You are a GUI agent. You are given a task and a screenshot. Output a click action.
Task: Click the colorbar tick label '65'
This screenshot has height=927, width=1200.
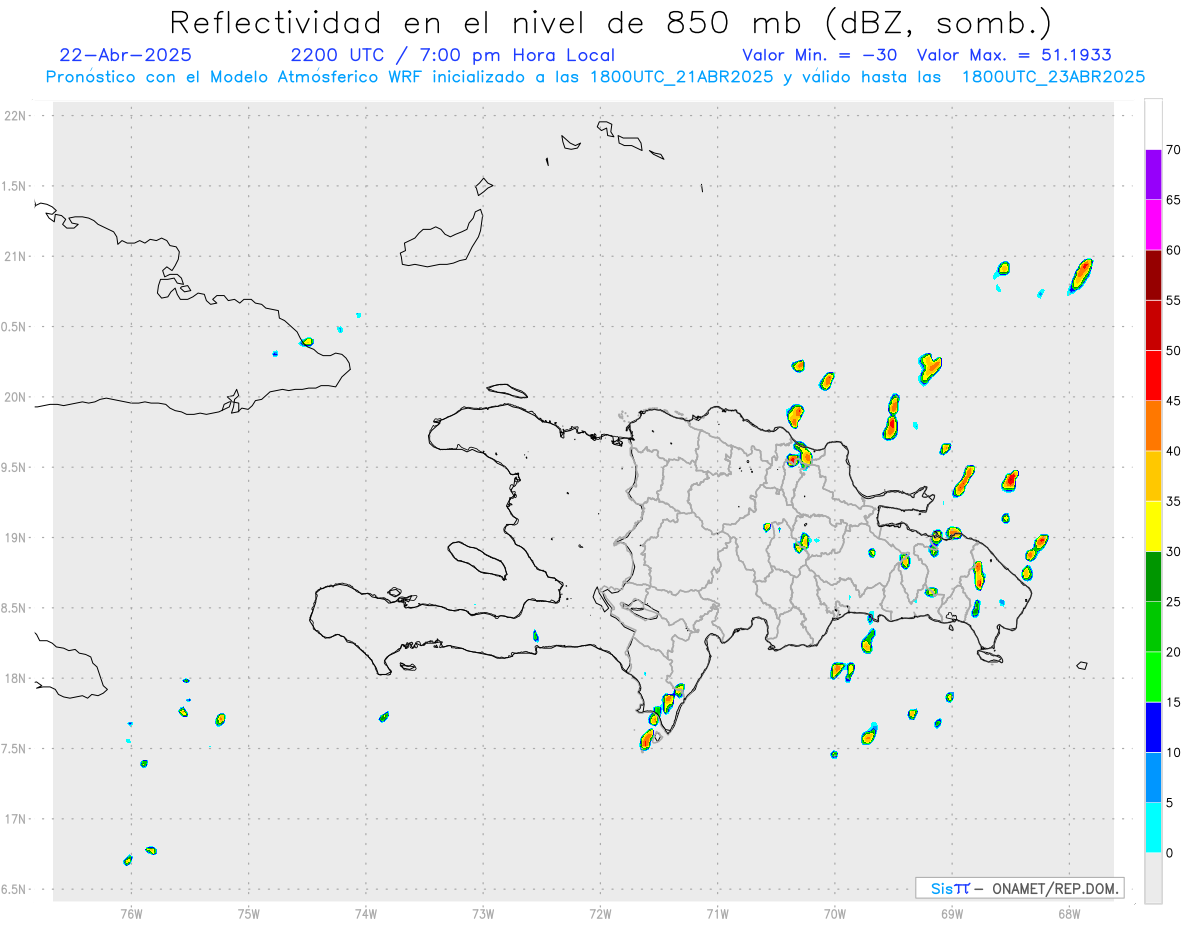1174,199
